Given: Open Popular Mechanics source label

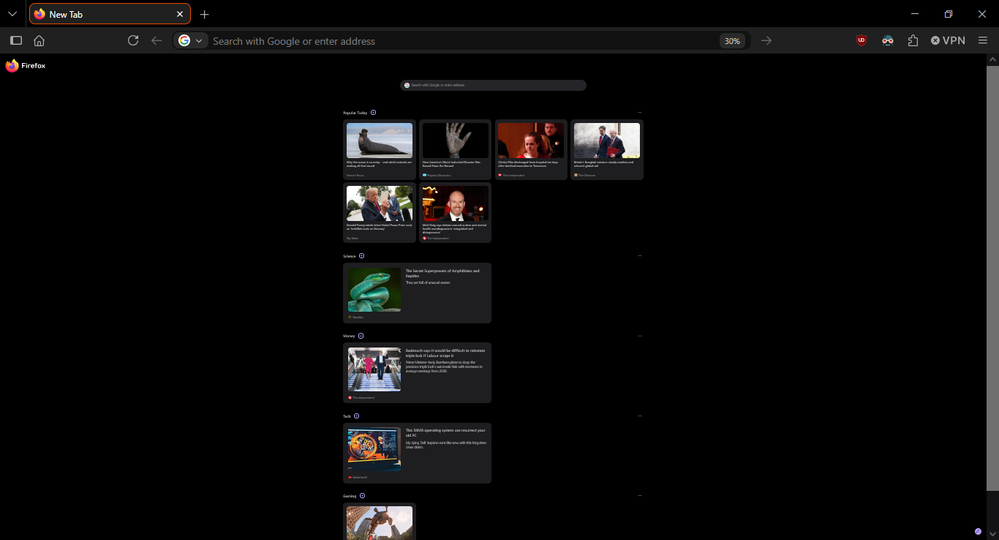Looking at the screenshot, I should click(x=437, y=175).
